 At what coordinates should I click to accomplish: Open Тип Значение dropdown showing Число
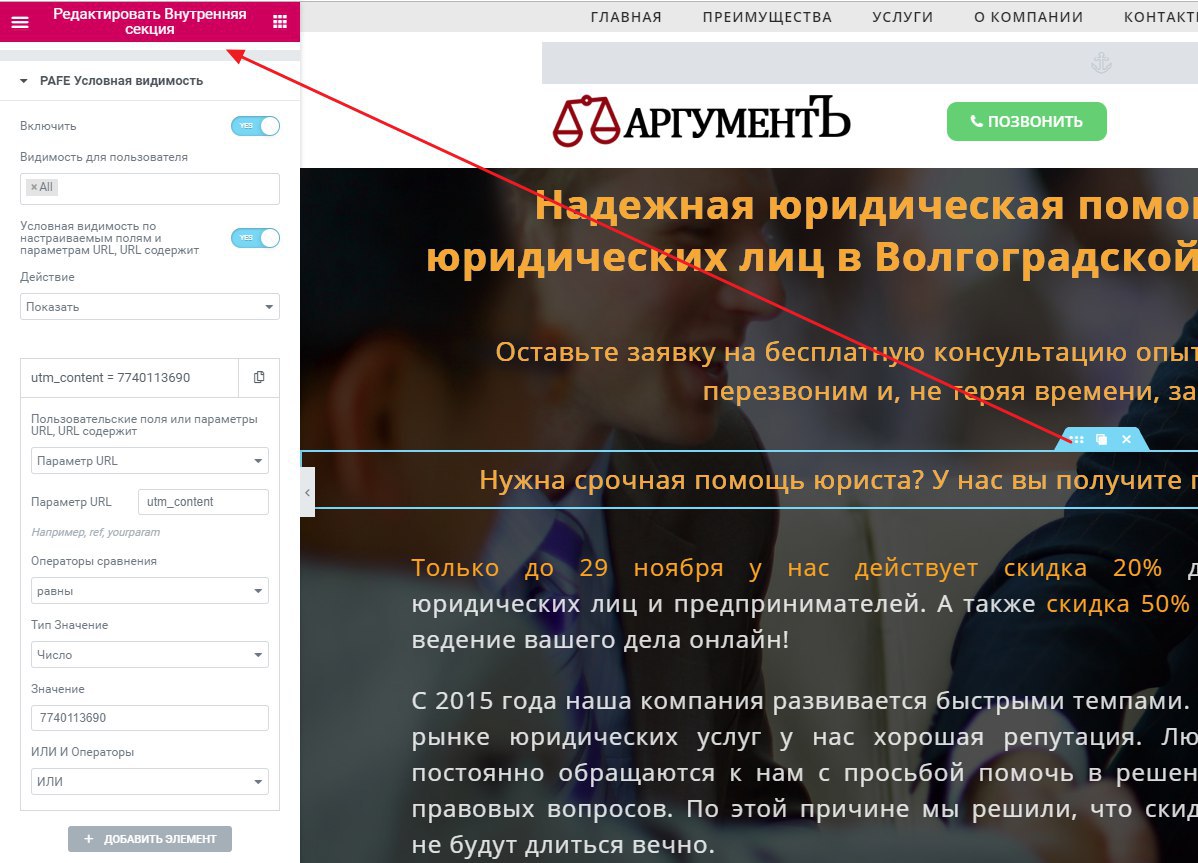tap(150, 655)
